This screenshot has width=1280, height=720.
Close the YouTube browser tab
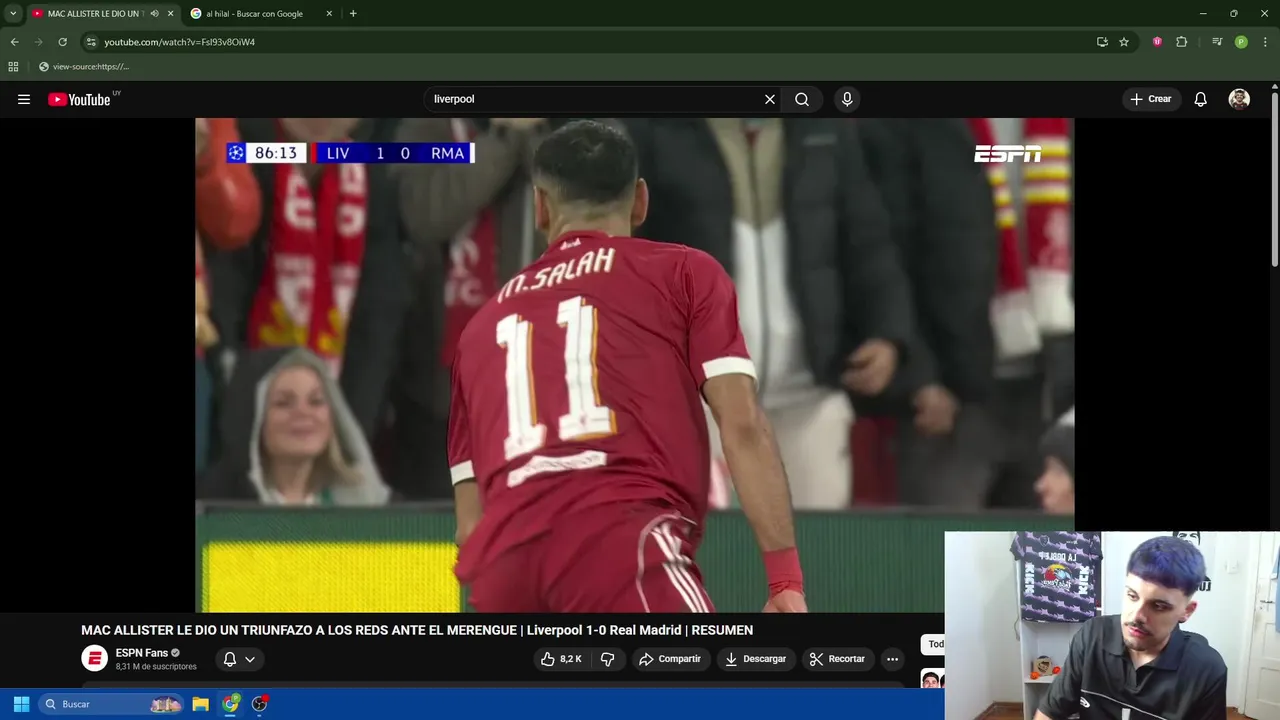[170, 14]
